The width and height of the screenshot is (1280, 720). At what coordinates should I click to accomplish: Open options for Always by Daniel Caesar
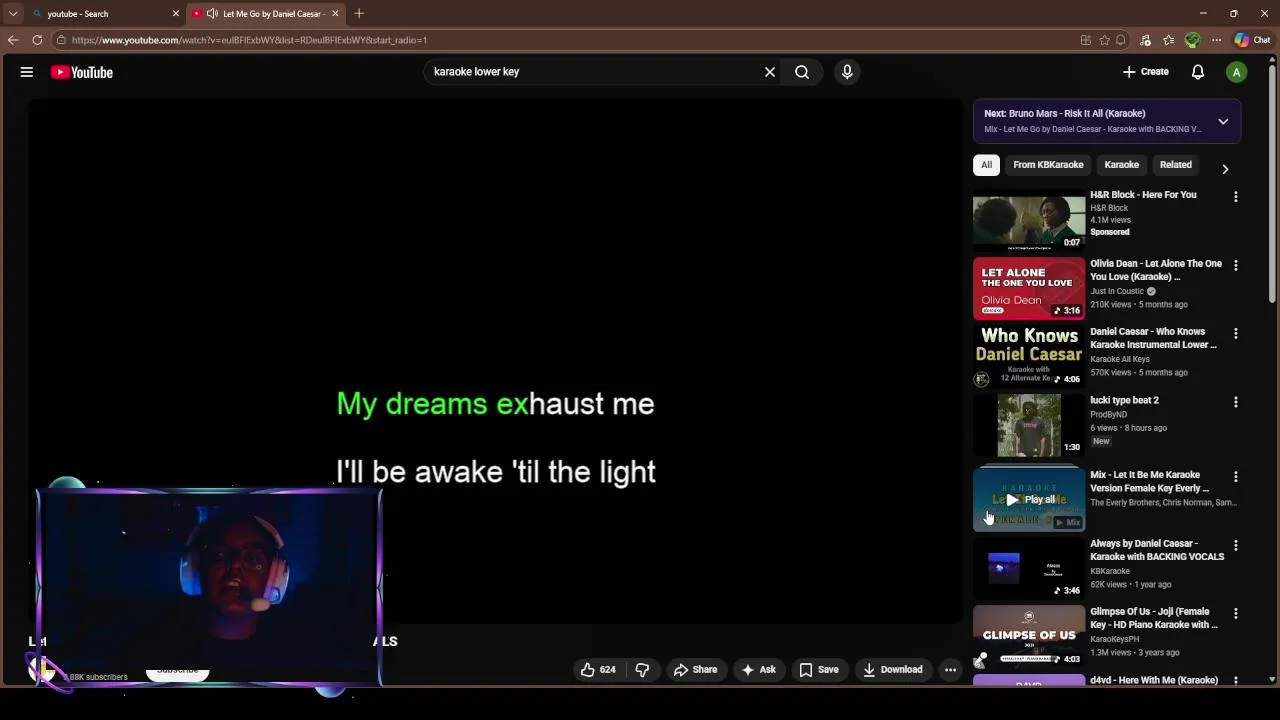point(1236,545)
